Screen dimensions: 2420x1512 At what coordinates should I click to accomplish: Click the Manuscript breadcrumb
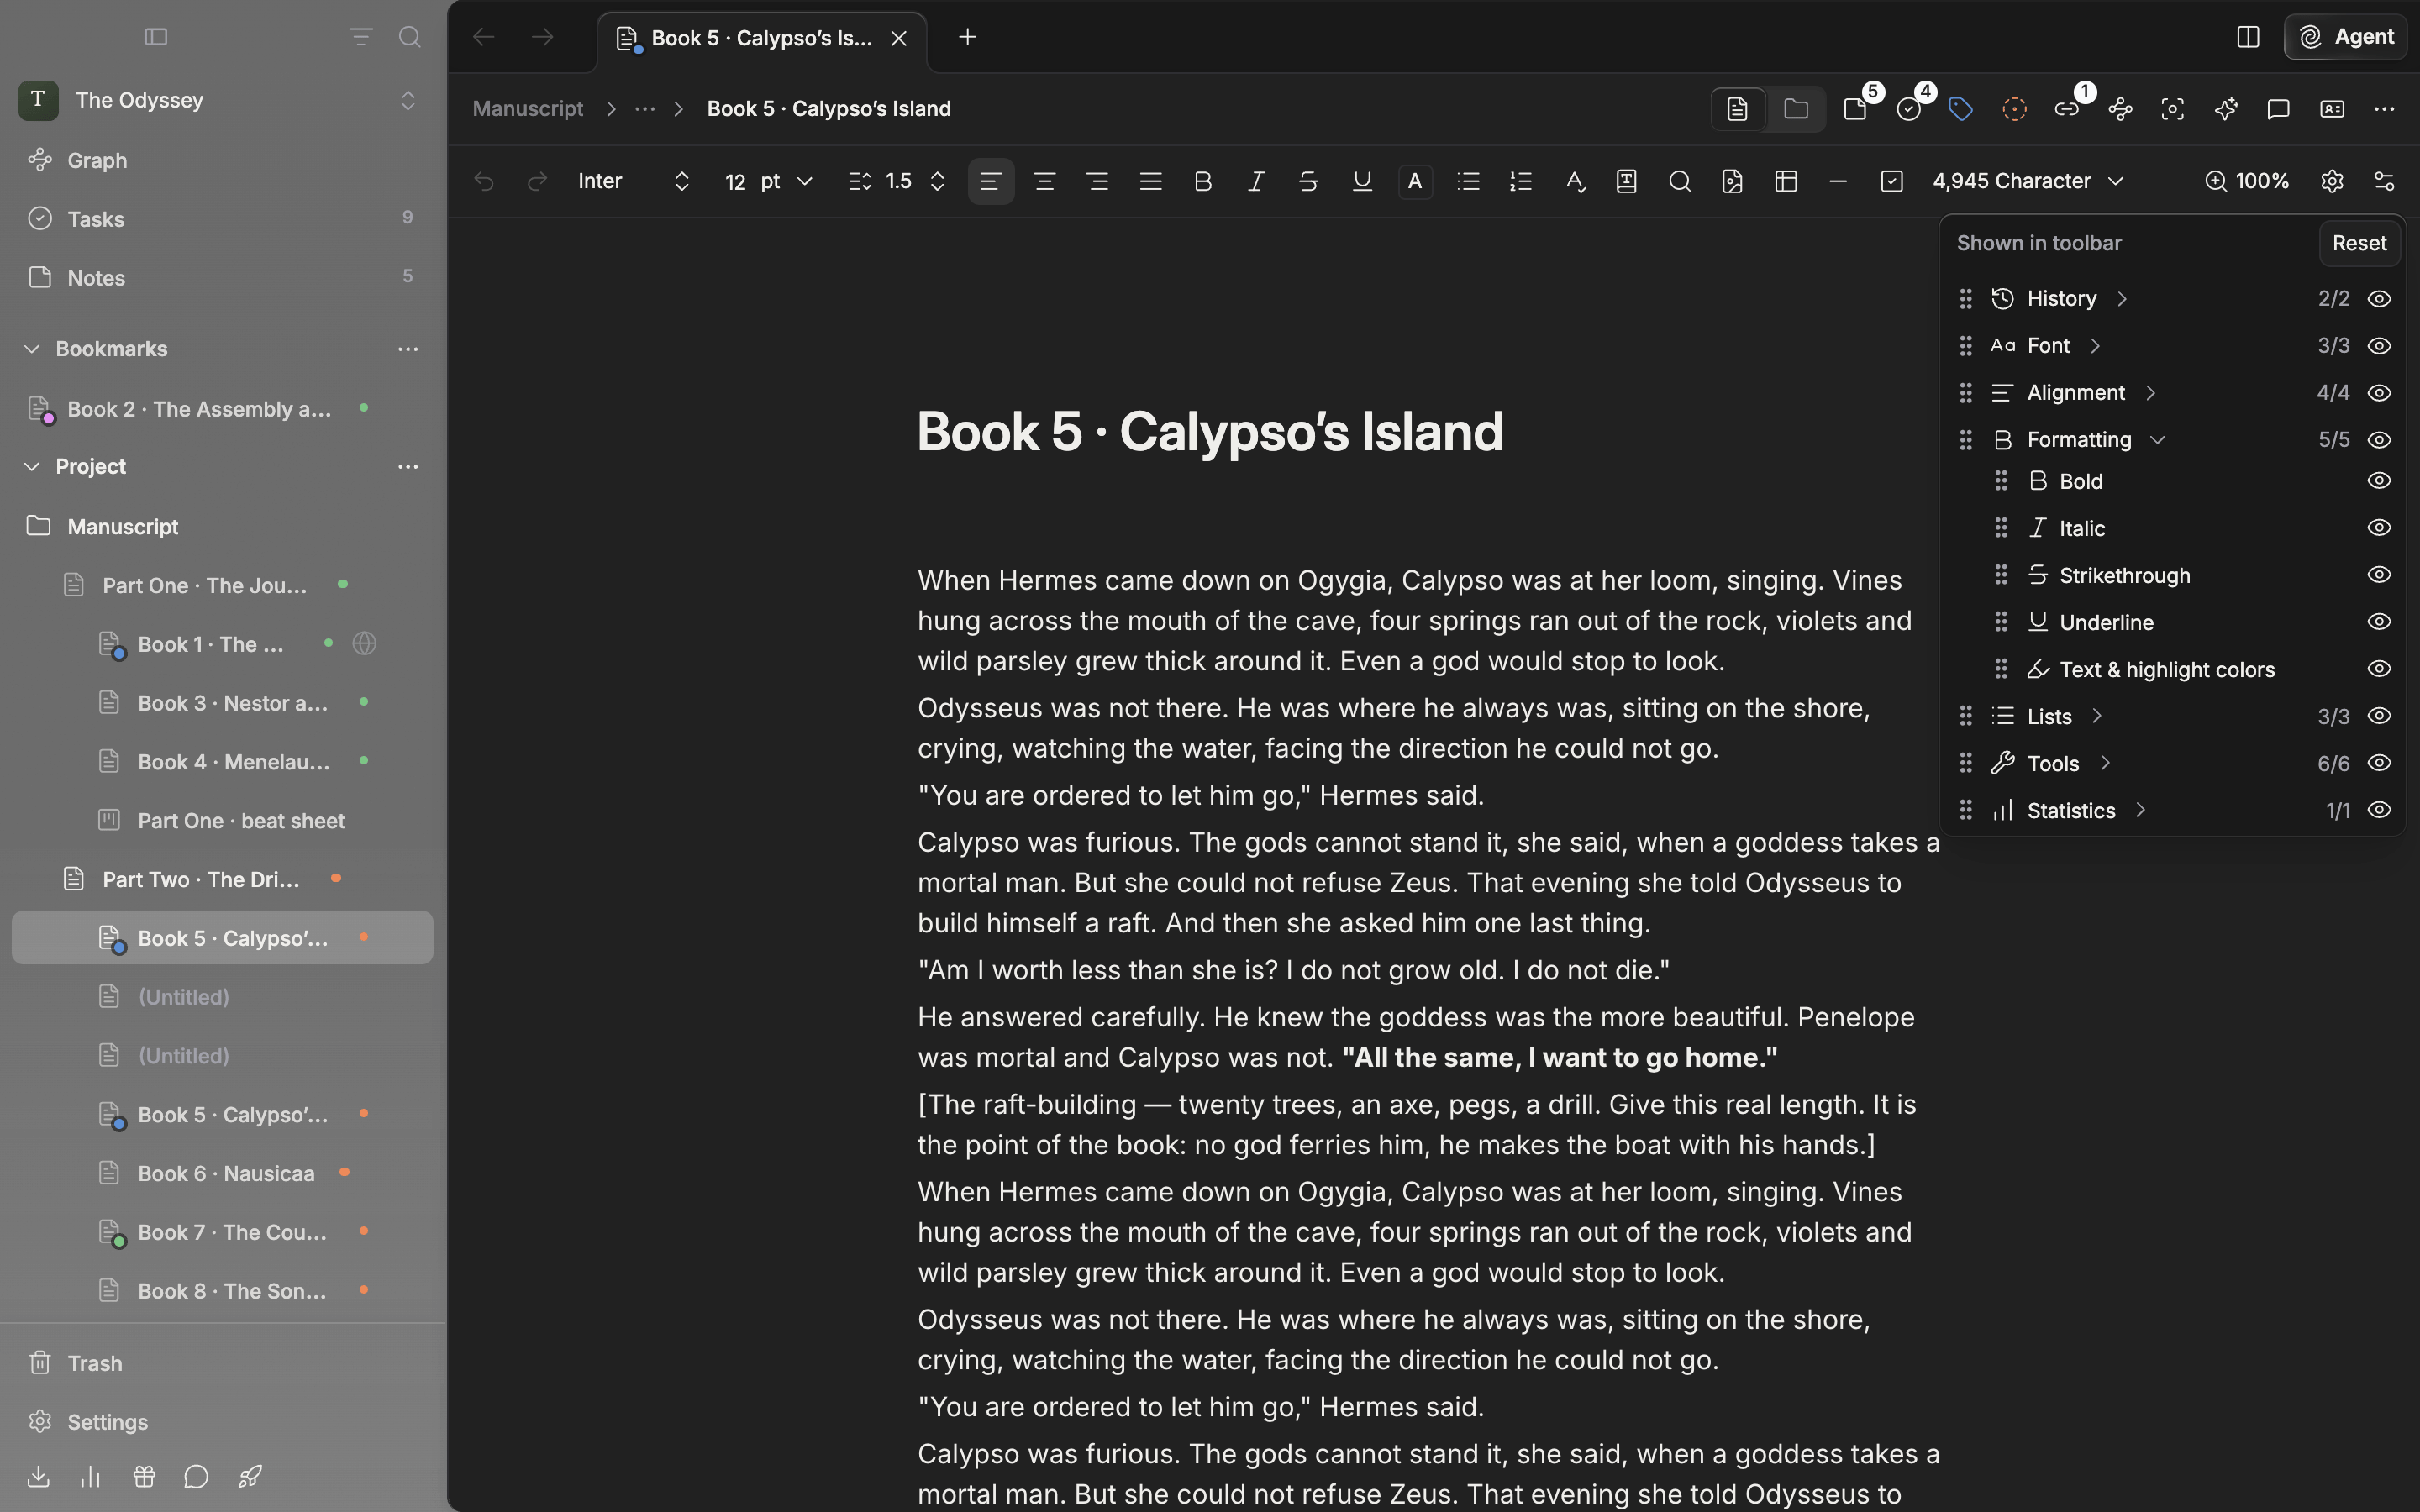pyautogui.click(x=528, y=109)
